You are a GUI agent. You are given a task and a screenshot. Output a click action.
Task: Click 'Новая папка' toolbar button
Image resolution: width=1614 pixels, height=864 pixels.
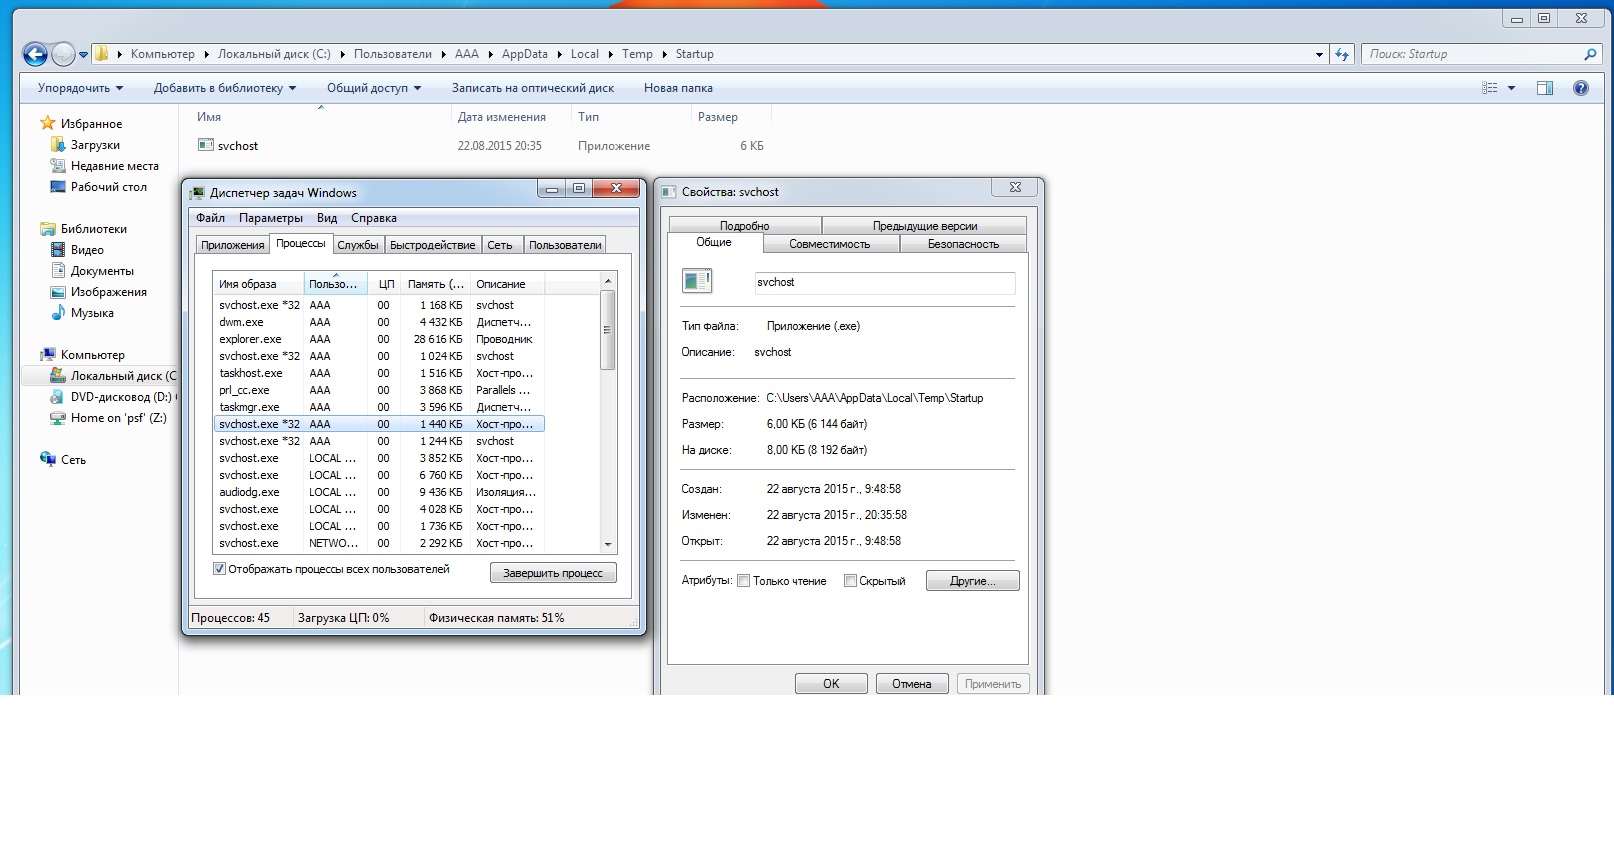tap(678, 88)
